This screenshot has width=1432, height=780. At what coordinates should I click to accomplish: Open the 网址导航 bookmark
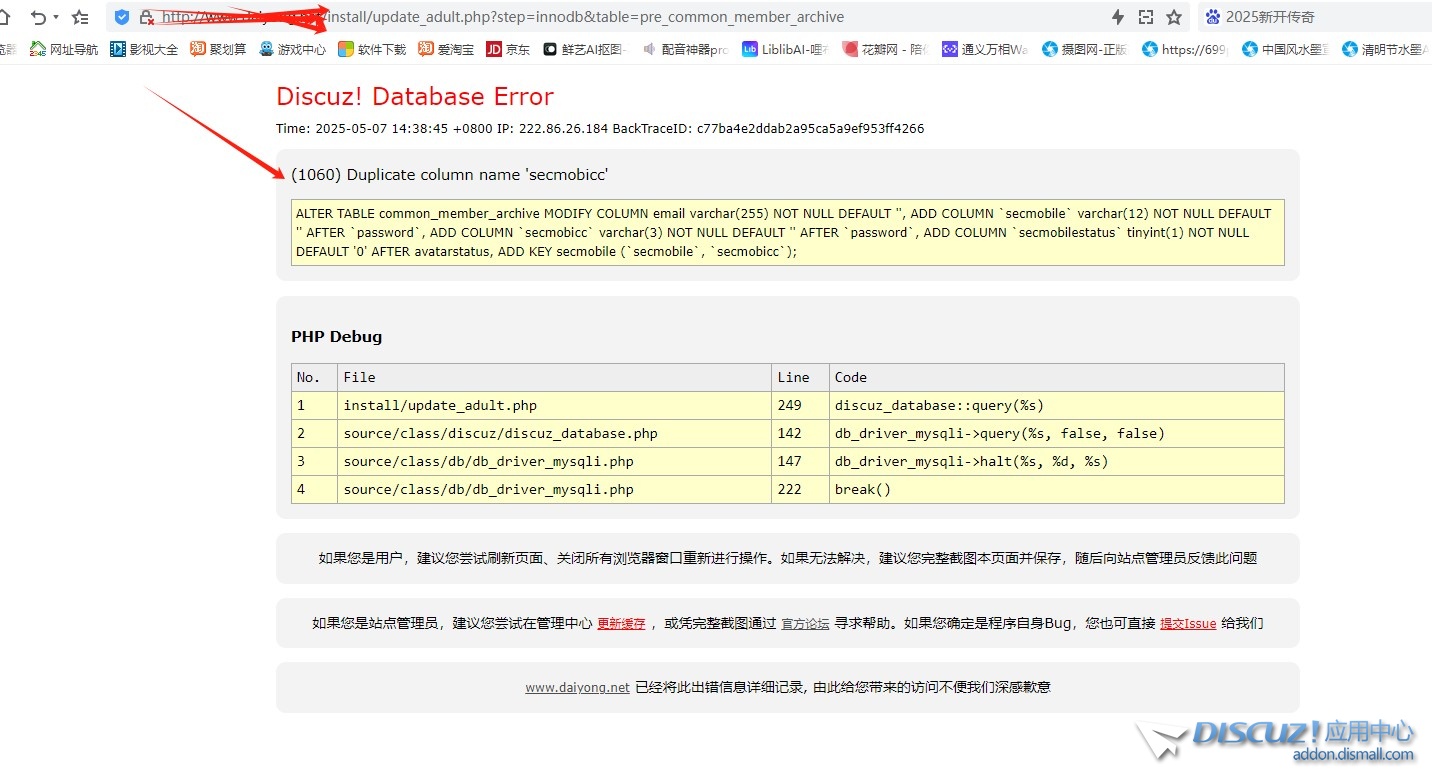[x=64, y=49]
